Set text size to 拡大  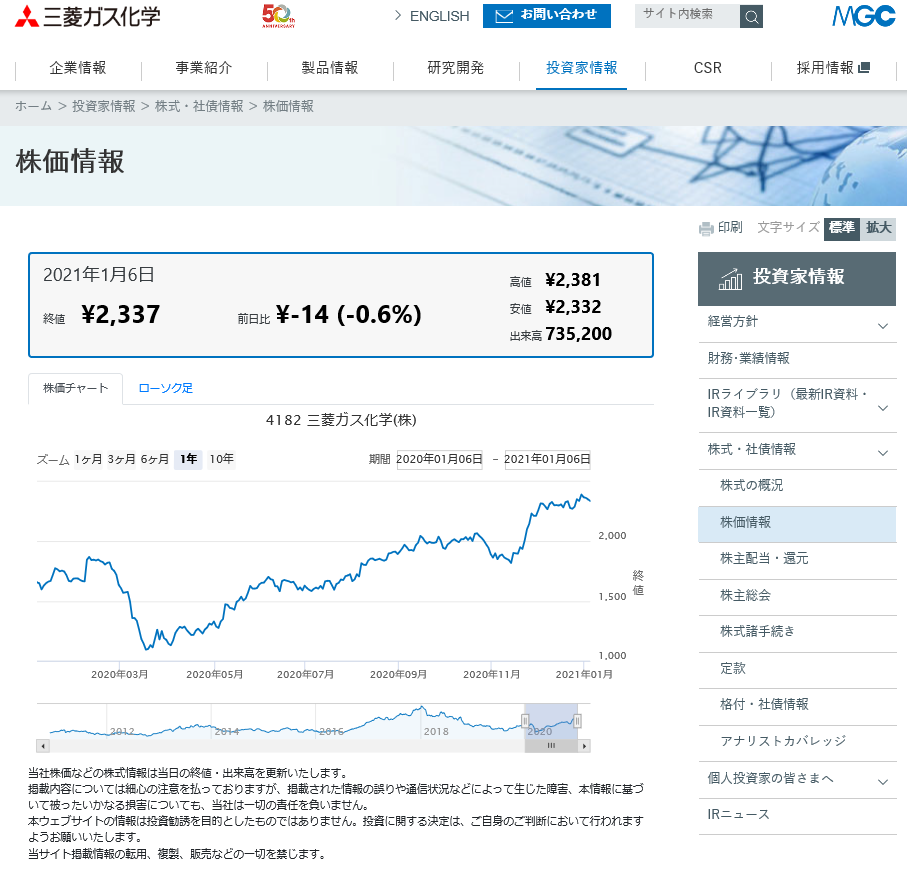pos(879,228)
